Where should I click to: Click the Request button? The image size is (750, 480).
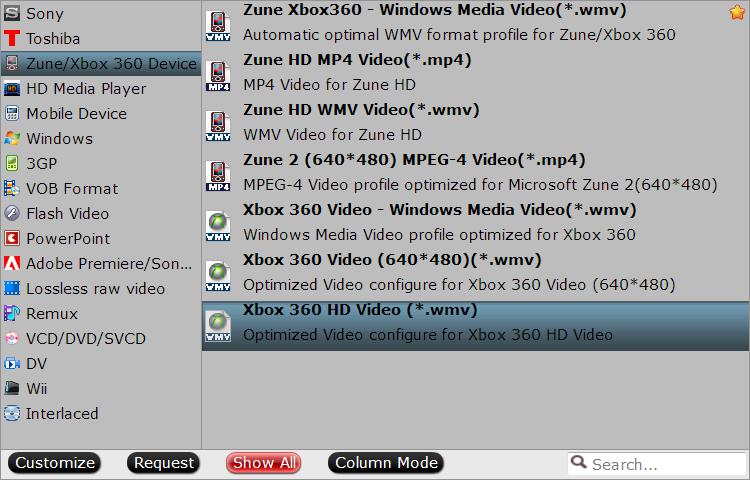tap(164, 463)
